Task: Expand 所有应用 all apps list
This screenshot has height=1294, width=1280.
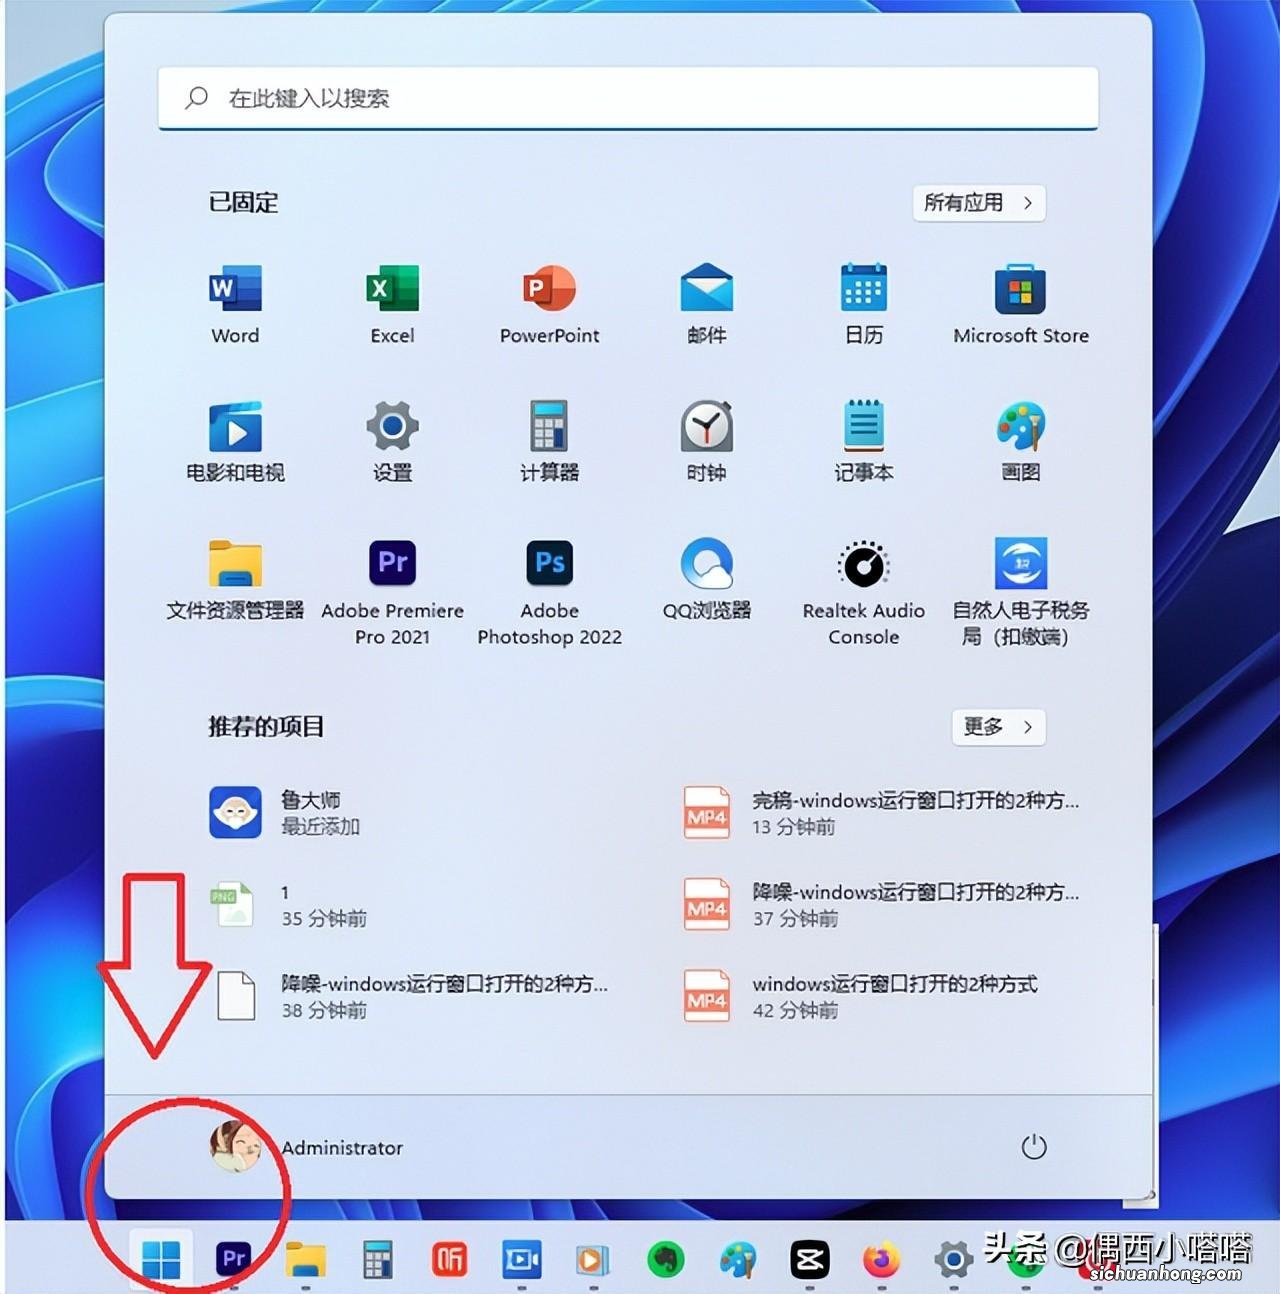Action: pyautogui.click(x=979, y=203)
